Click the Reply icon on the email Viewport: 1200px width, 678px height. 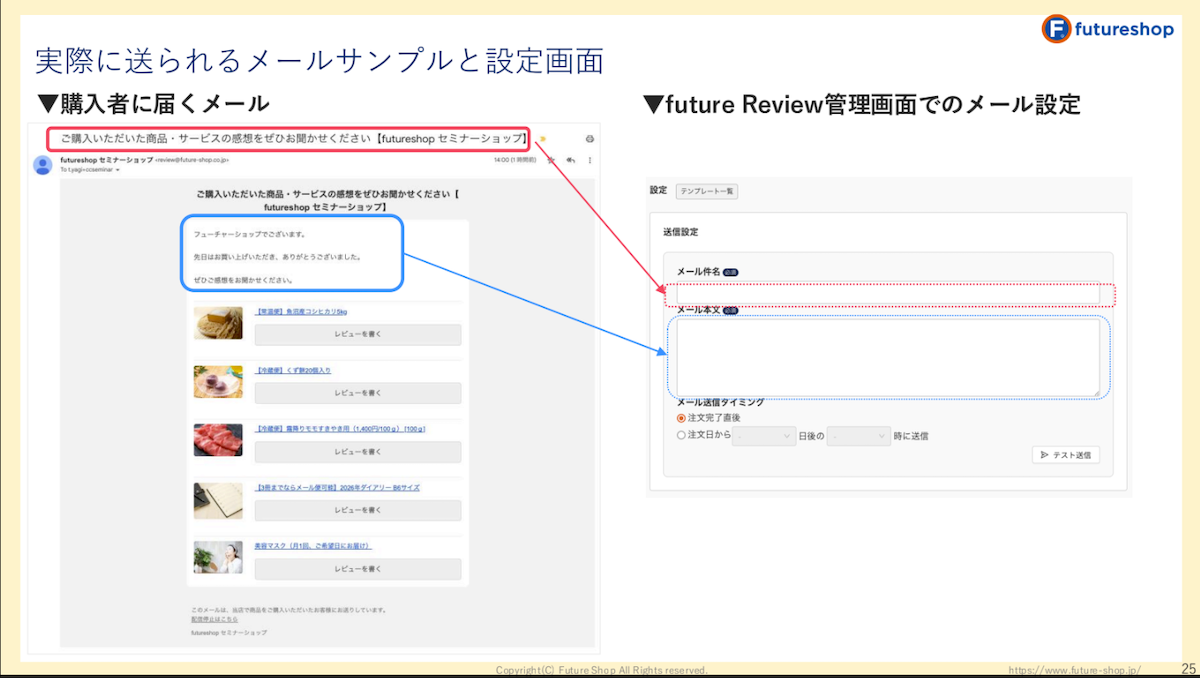tap(571, 160)
